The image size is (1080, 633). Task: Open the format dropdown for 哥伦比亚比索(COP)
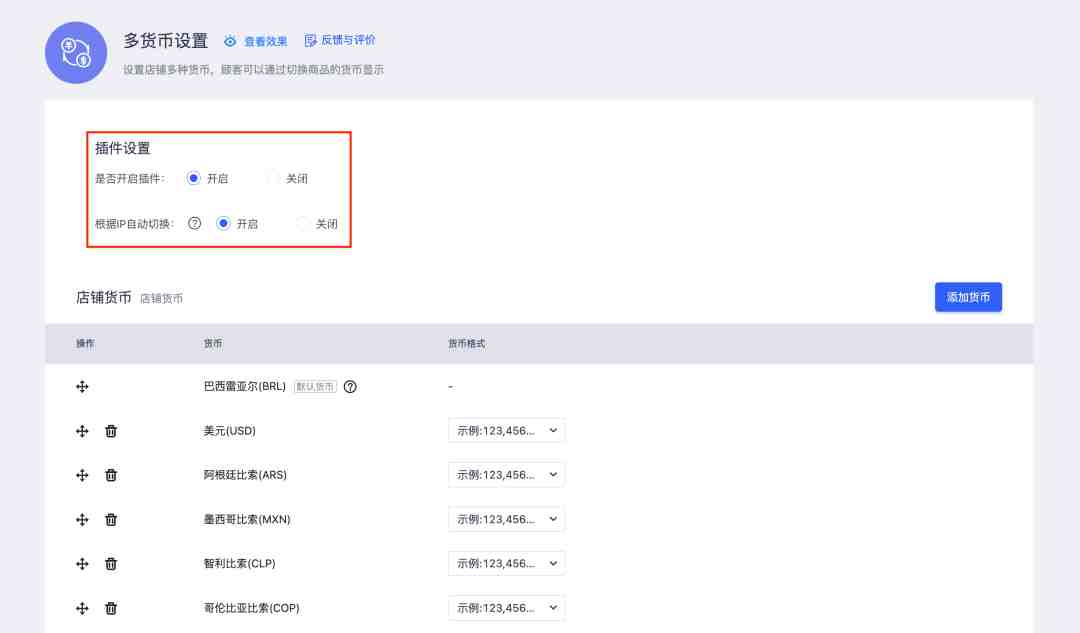(x=506, y=608)
